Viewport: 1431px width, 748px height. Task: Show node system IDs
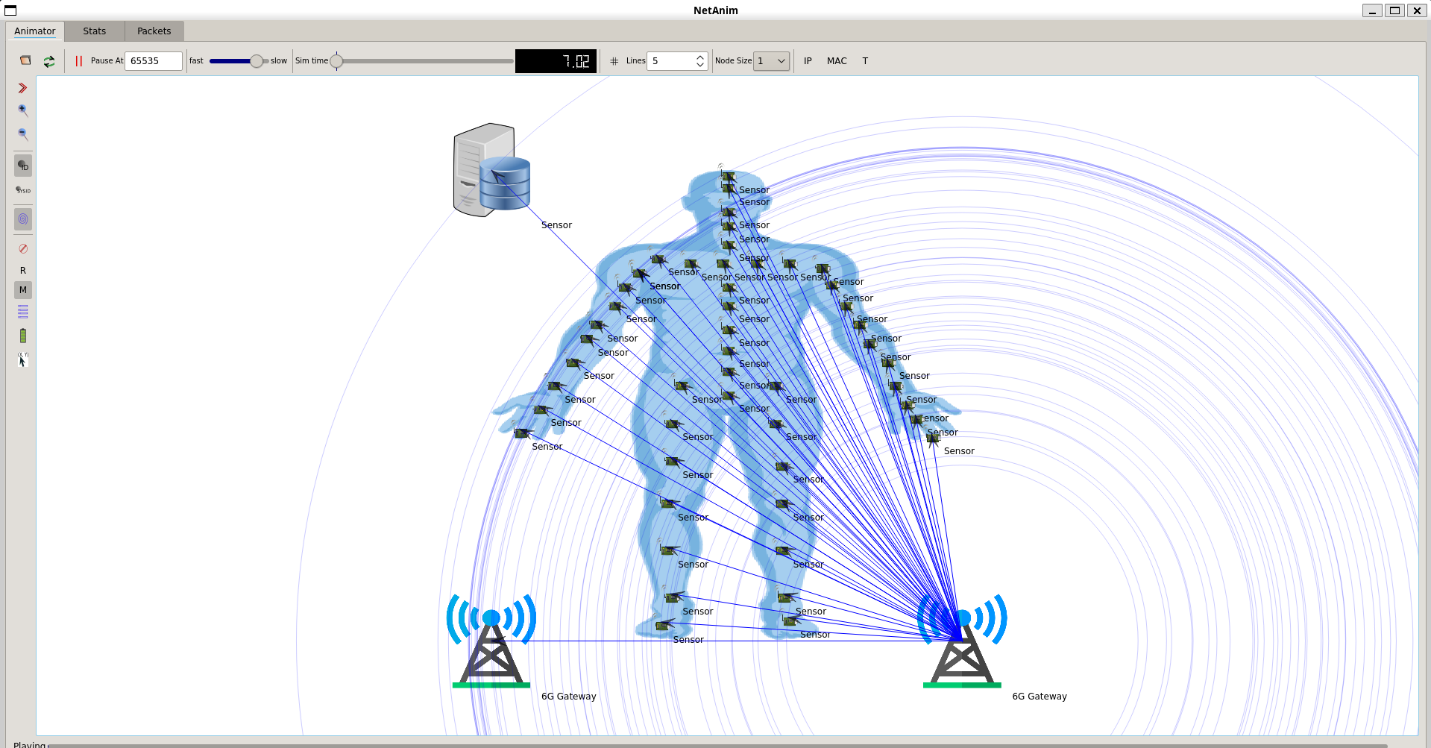point(23,190)
